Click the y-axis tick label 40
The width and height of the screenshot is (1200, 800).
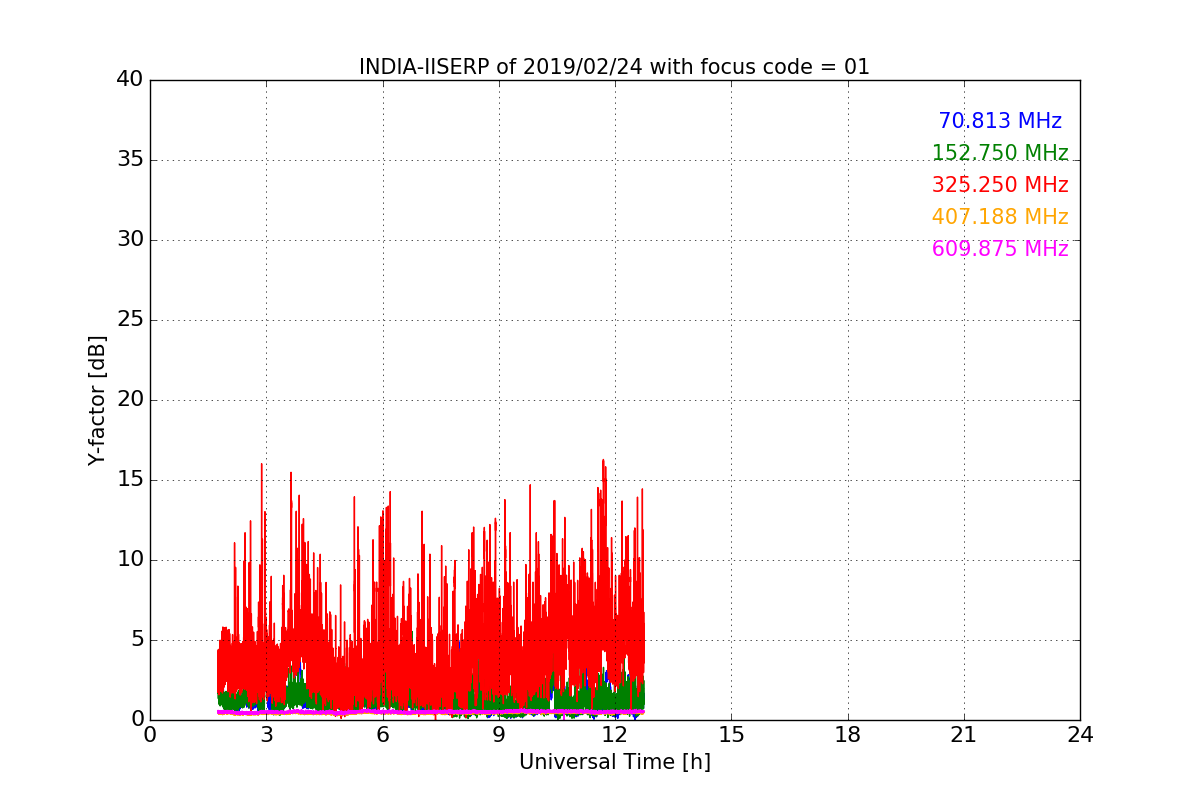tap(130, 79)
